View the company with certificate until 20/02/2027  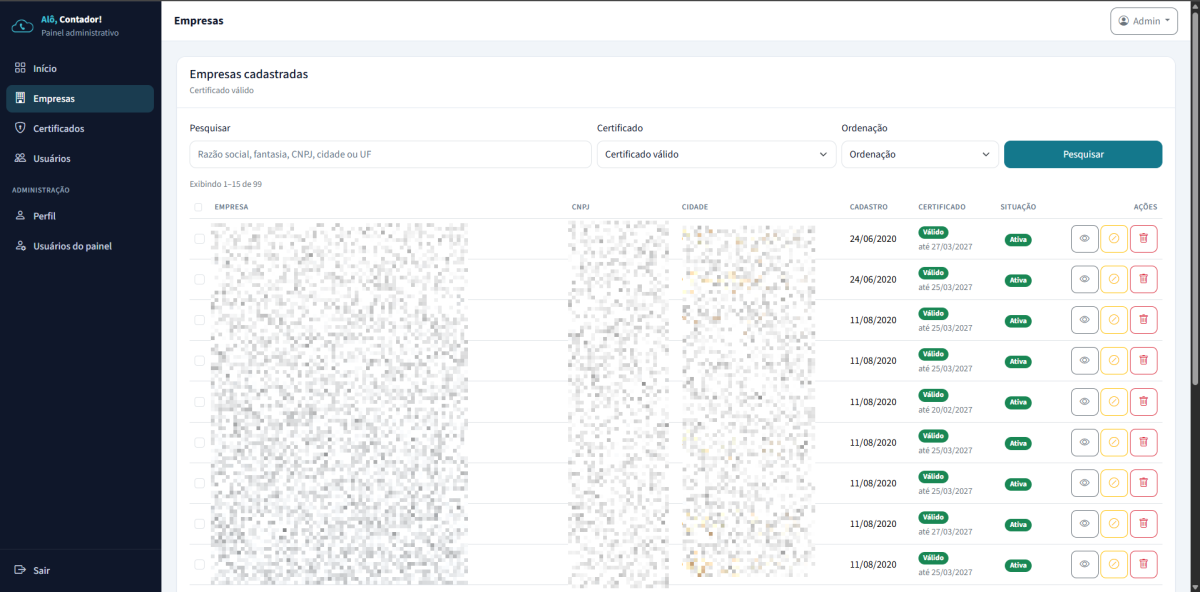tap(1084, 401)
